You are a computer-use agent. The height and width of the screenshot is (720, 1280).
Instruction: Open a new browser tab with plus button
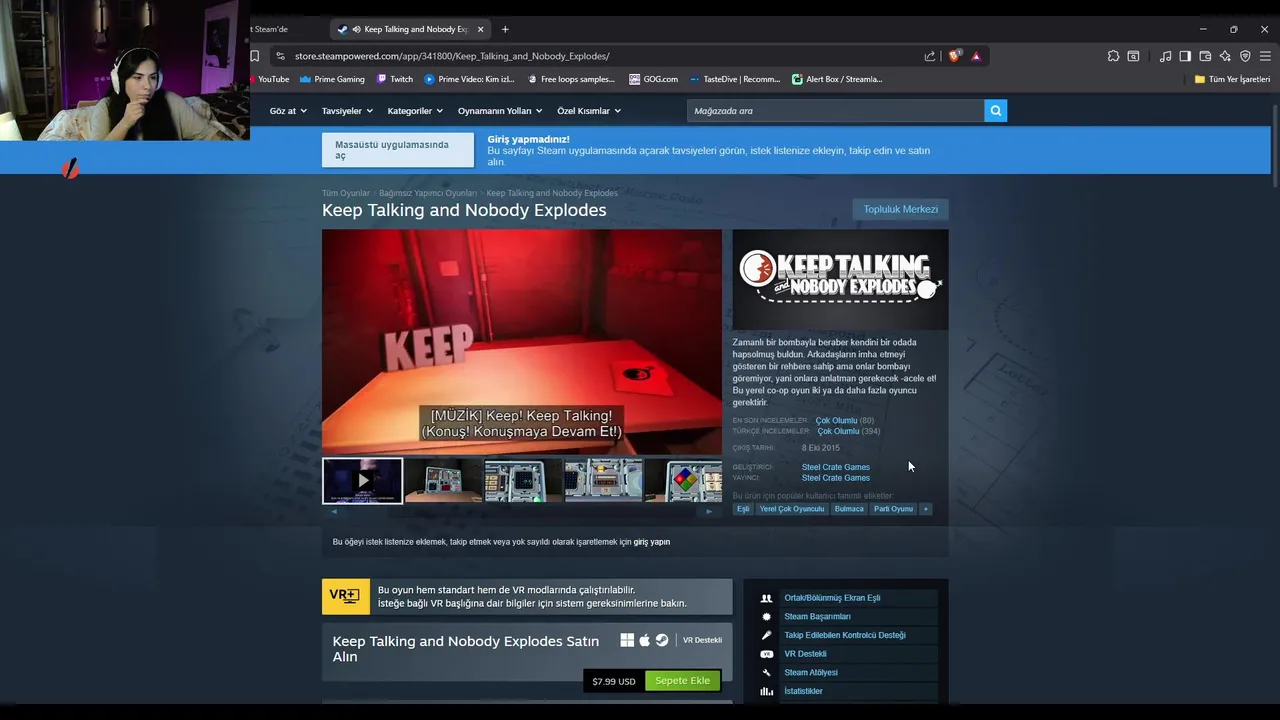coord(505,29)
